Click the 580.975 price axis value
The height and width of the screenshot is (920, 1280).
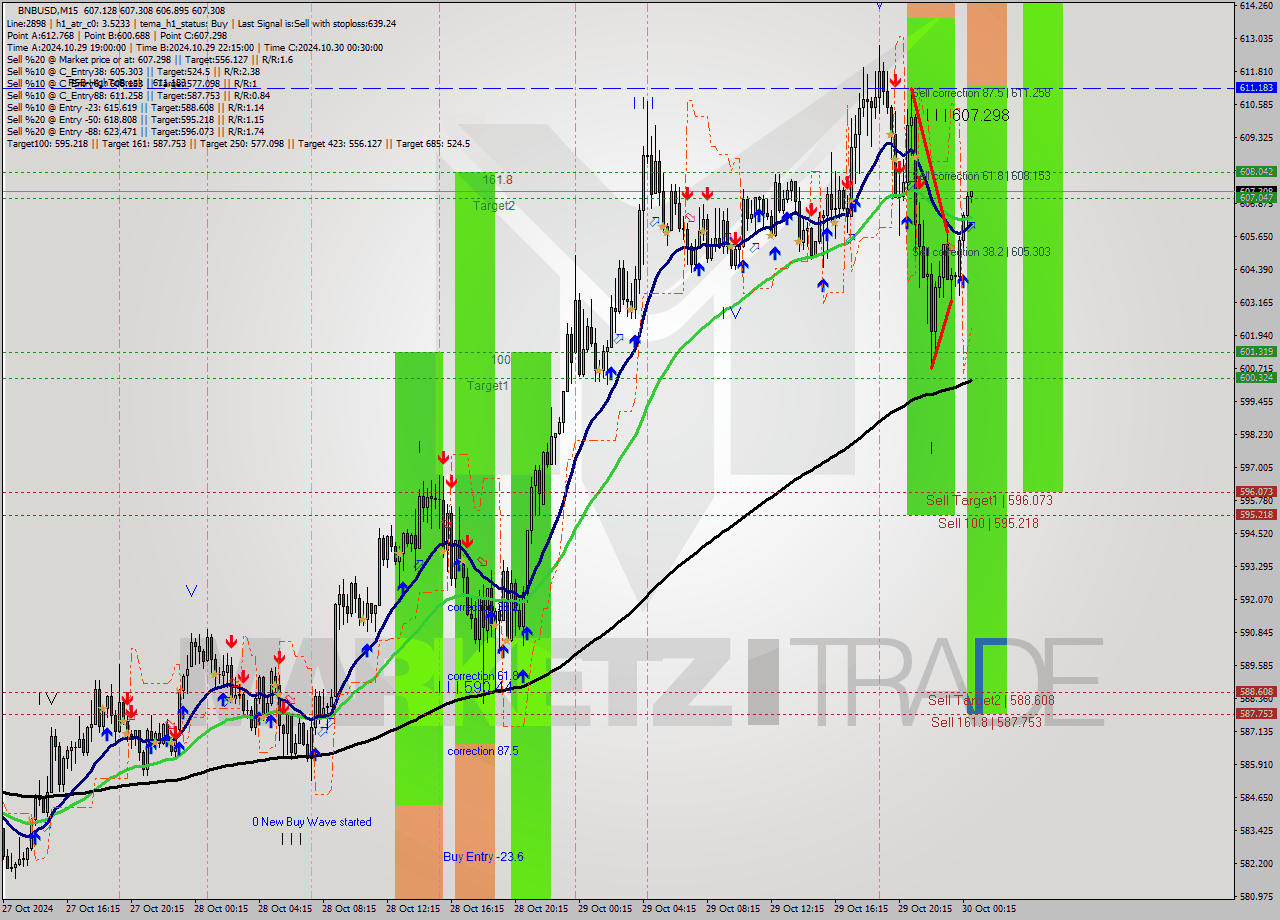pyautogui.click(x=1256, y=896)
